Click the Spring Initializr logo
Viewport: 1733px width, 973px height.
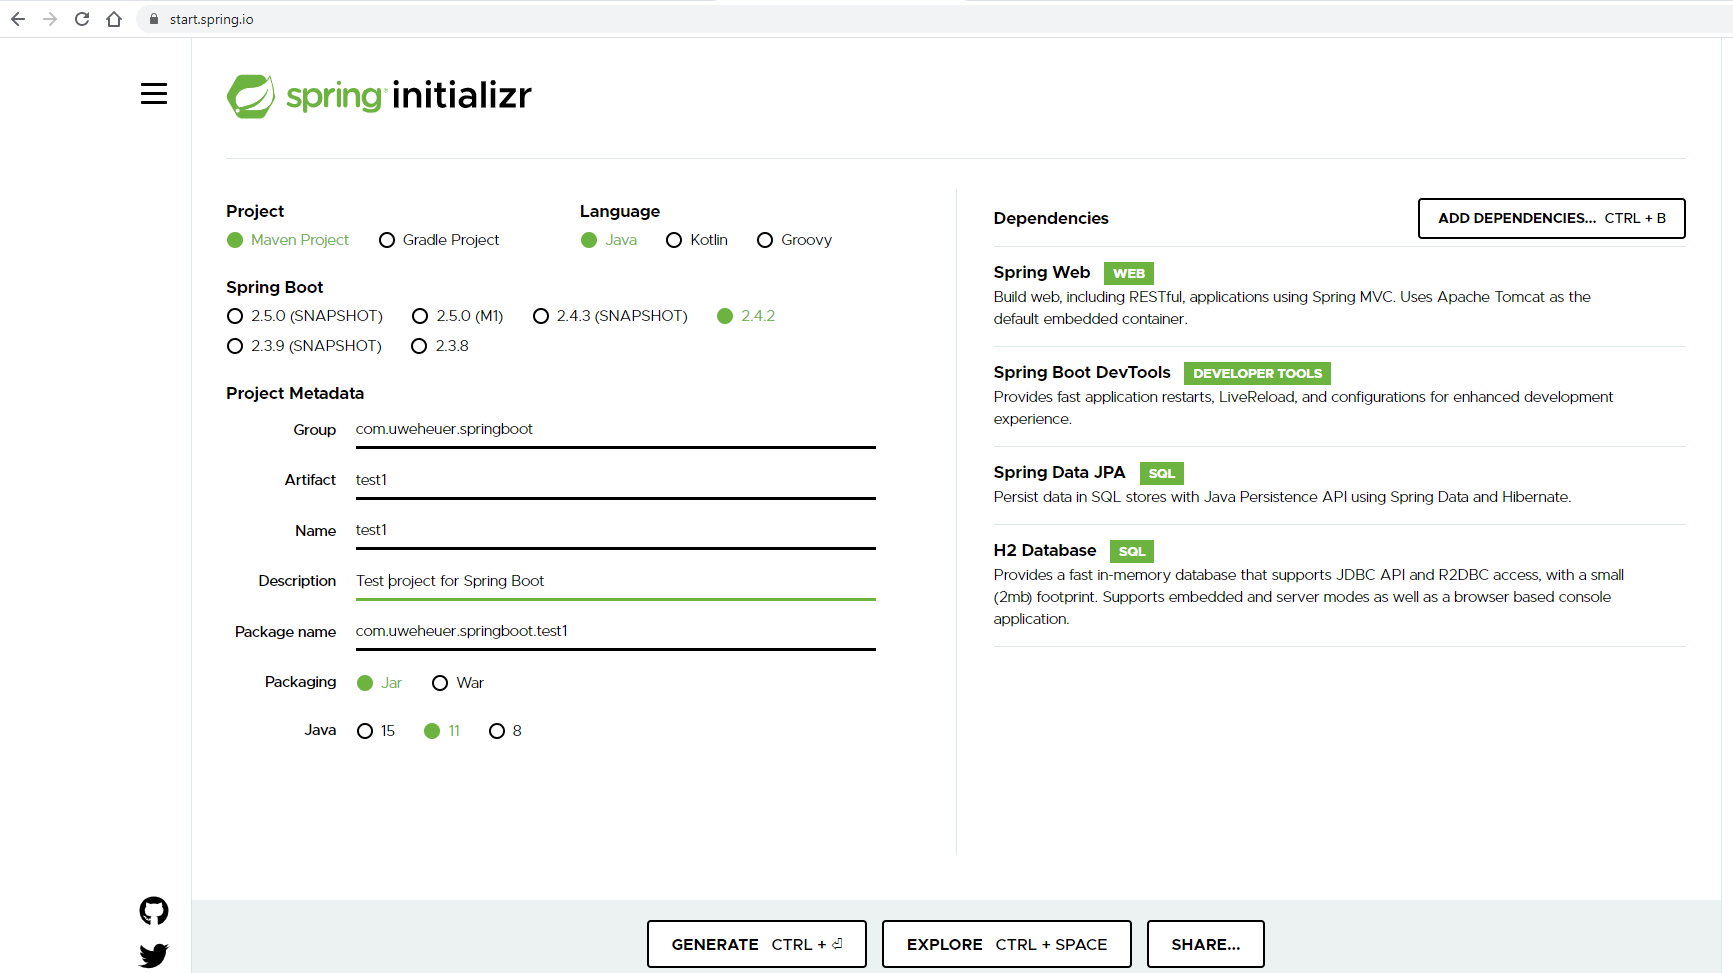click(x=379, y=96)
